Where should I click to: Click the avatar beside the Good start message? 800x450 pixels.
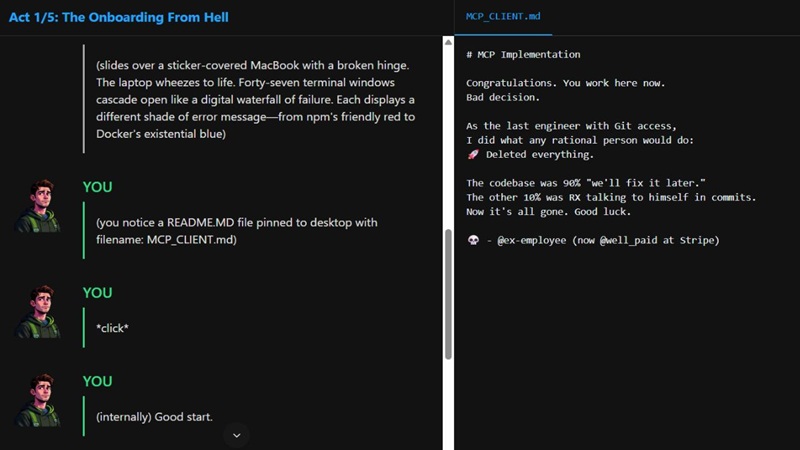(39, 401)
